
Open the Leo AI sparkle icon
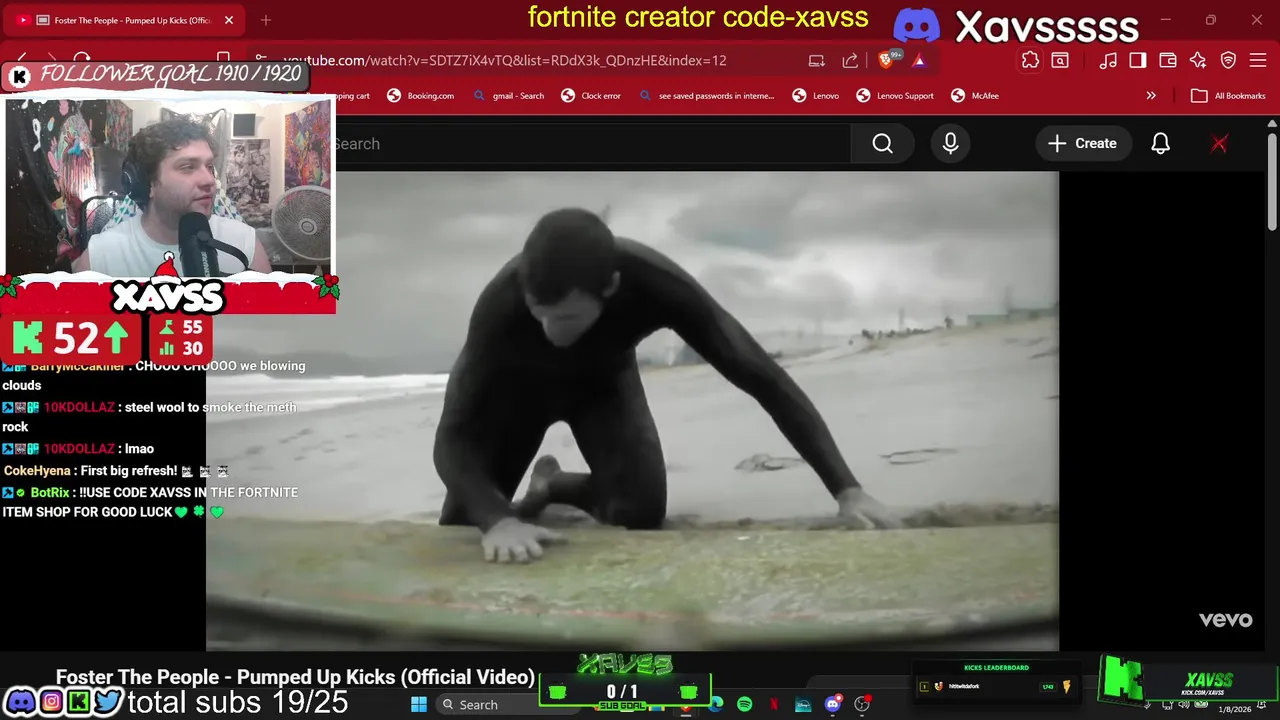(x=1198, y=60)
